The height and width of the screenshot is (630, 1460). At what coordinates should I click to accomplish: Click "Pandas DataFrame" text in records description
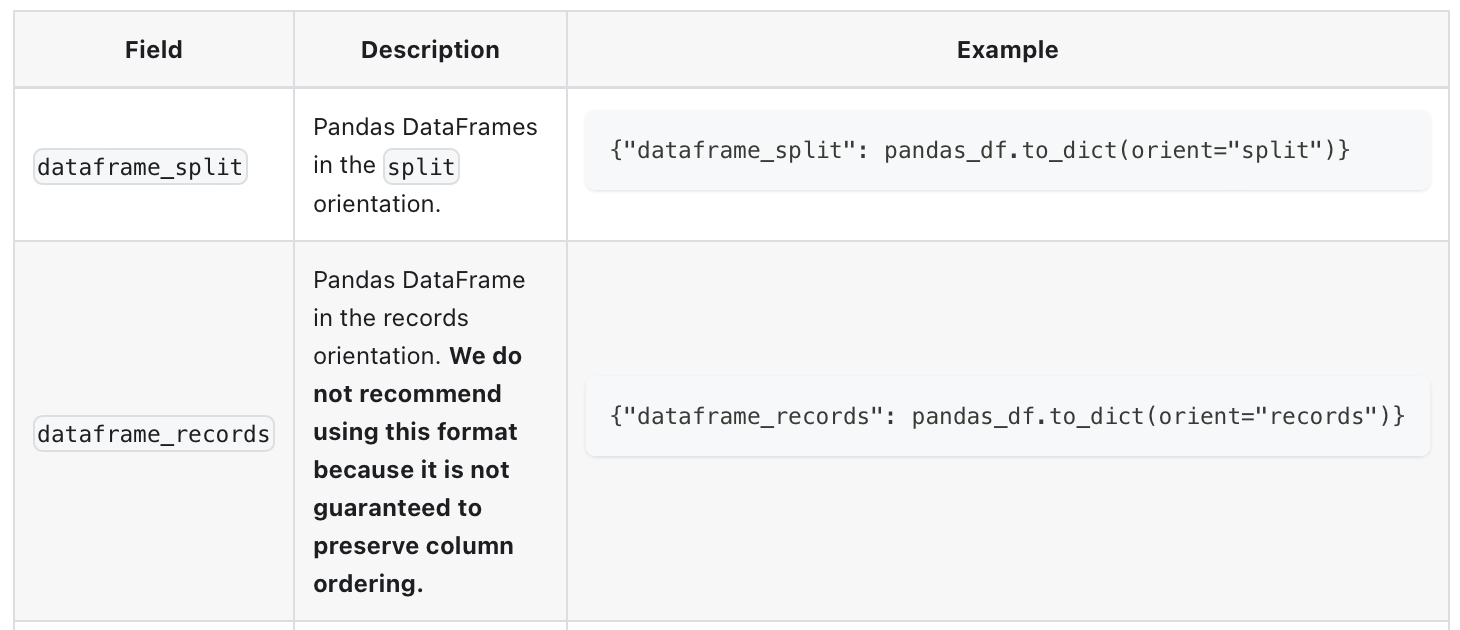(419, 280)
